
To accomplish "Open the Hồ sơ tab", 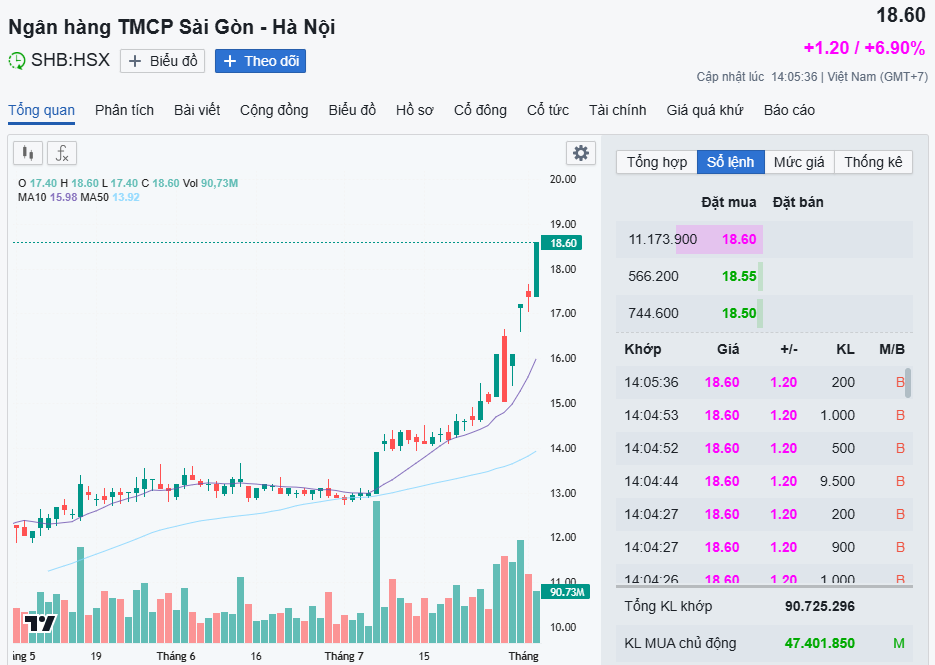I will 414,110.
